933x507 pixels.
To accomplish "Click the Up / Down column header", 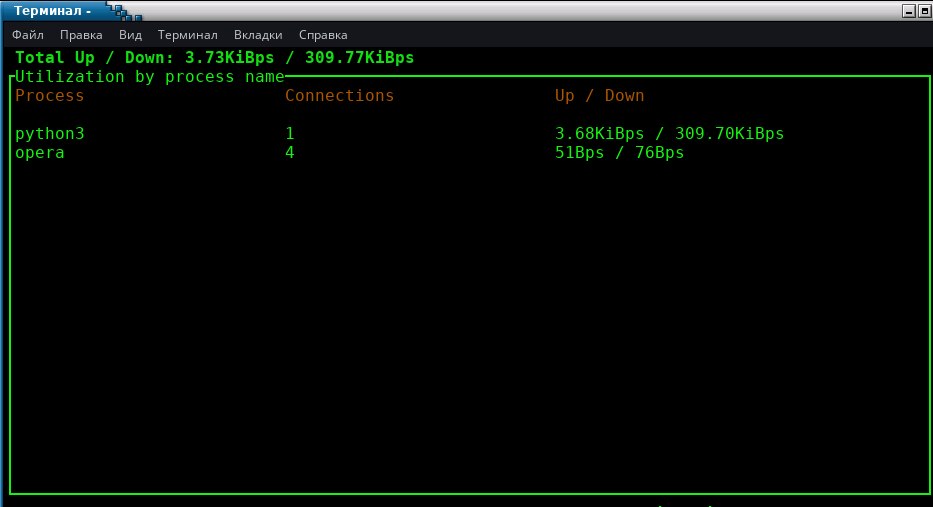I will pos(599,96).
